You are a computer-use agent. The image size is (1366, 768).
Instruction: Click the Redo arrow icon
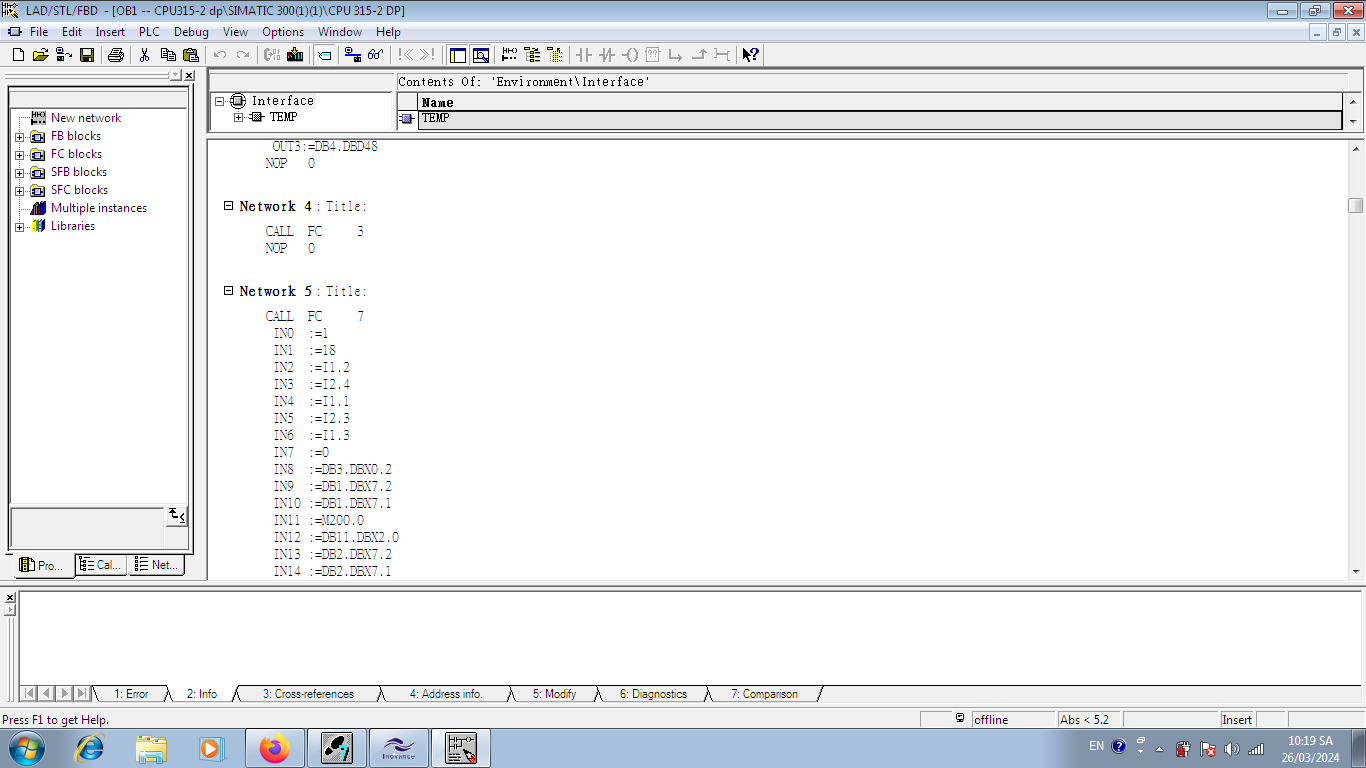(243, 55)
